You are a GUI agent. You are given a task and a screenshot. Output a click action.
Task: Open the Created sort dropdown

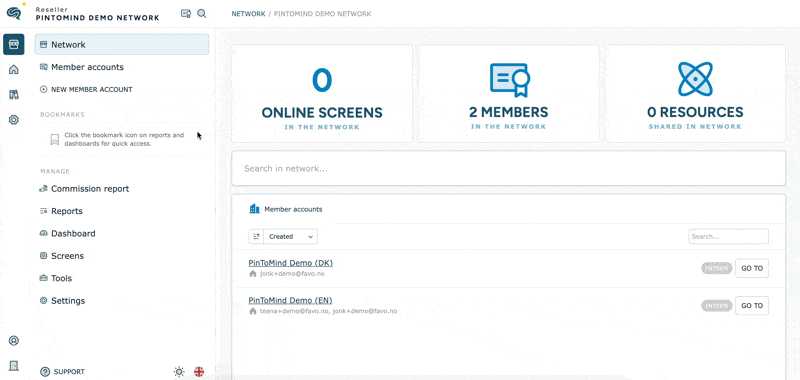(291, 237)
